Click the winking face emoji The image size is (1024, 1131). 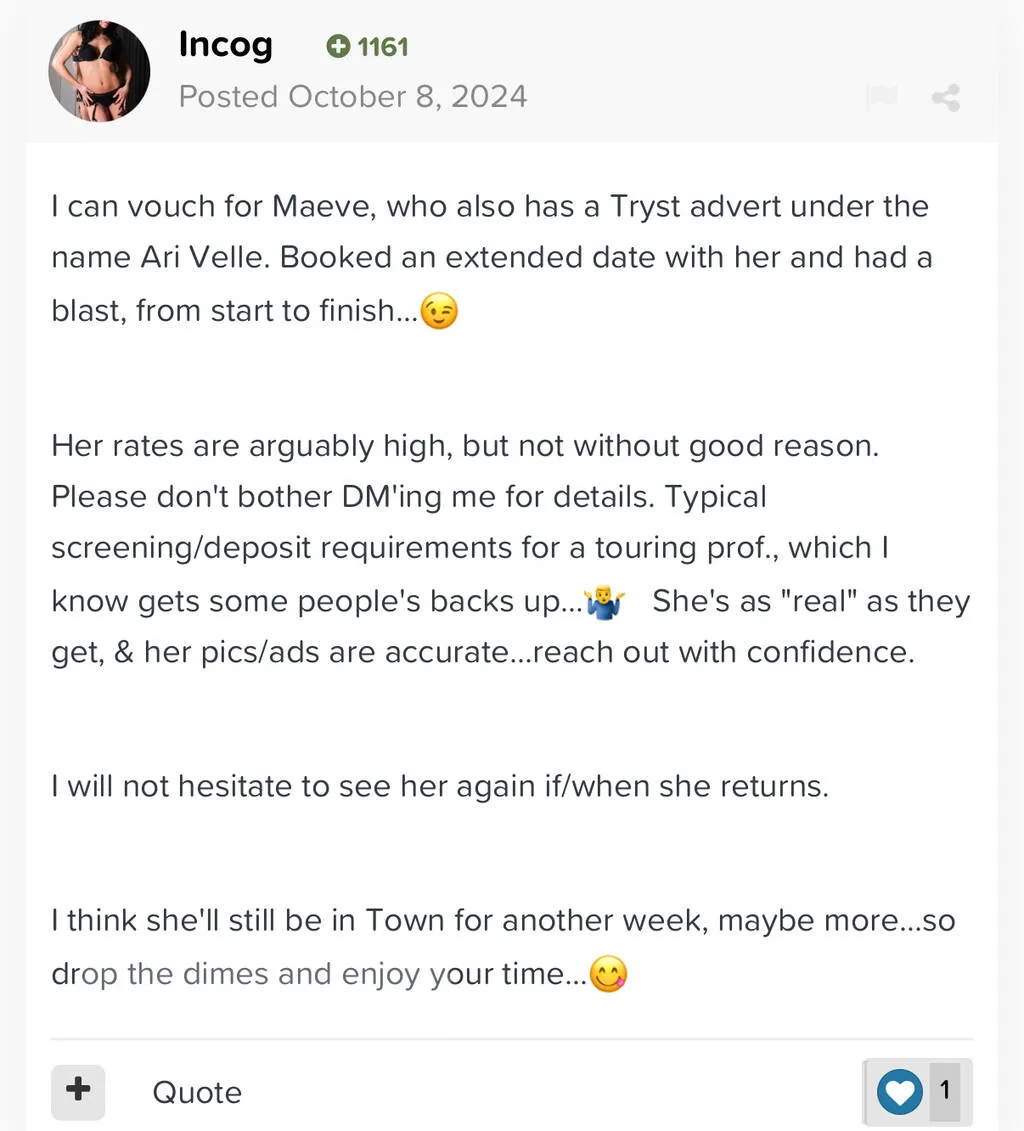439,313
